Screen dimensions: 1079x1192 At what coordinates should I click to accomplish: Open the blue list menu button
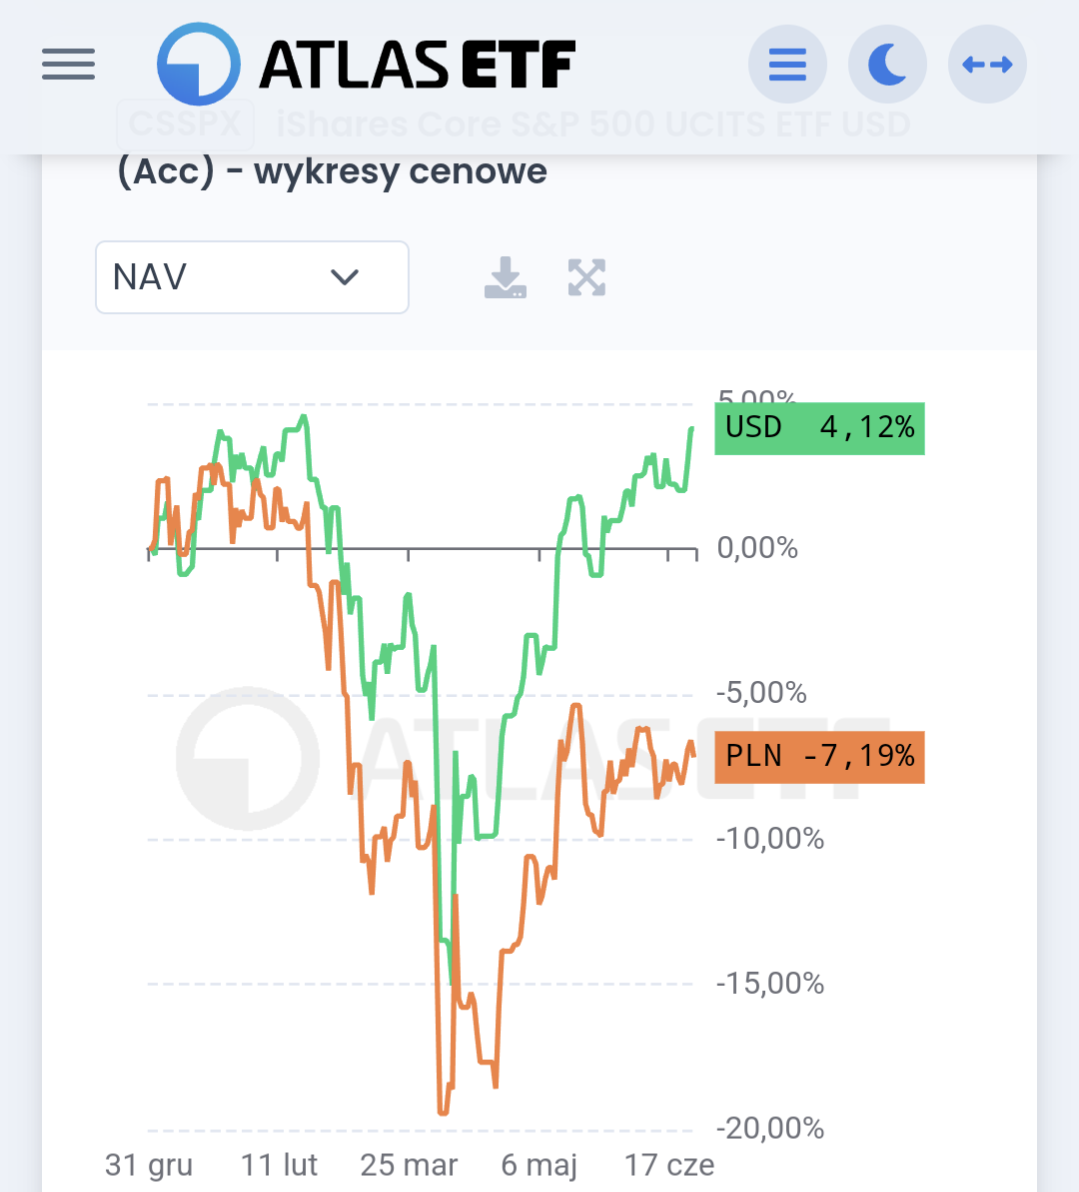pos(787,65)
